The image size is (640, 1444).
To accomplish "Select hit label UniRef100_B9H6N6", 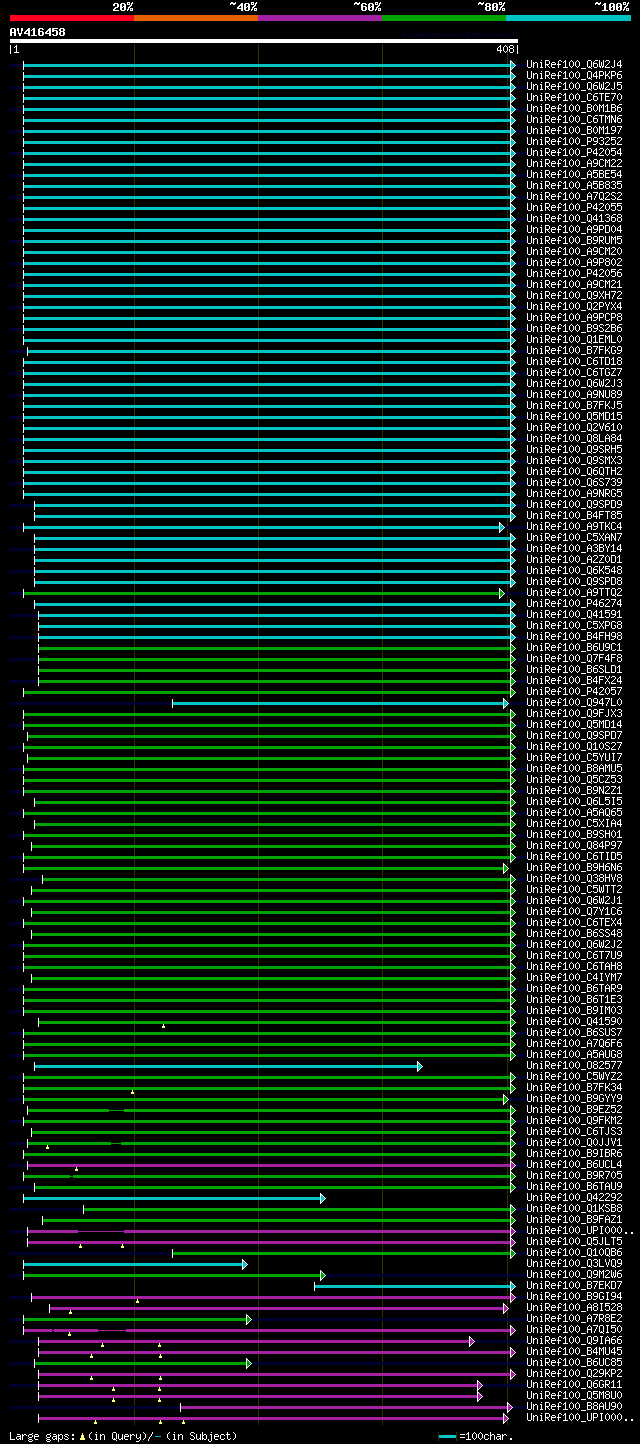I will [574, 868].
